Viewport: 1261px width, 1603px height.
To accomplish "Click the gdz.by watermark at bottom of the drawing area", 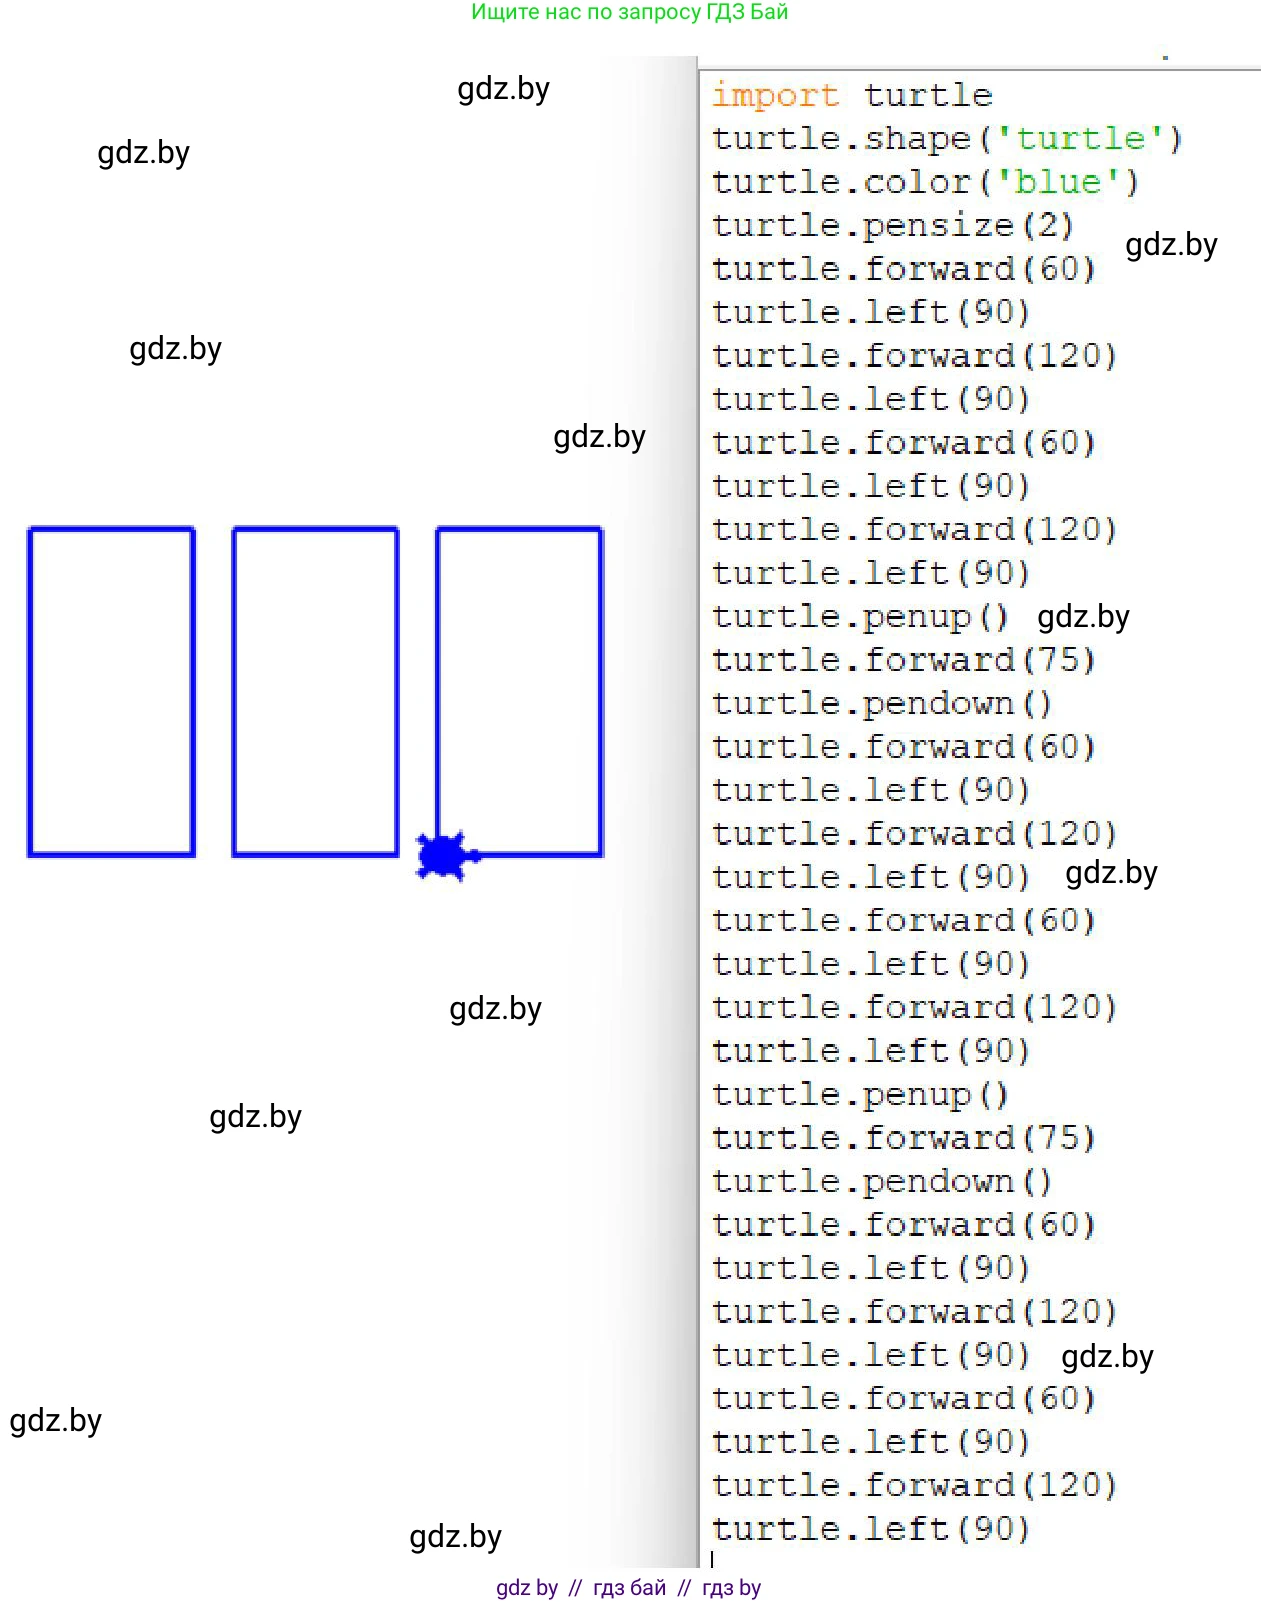I will coord(455,1537).
